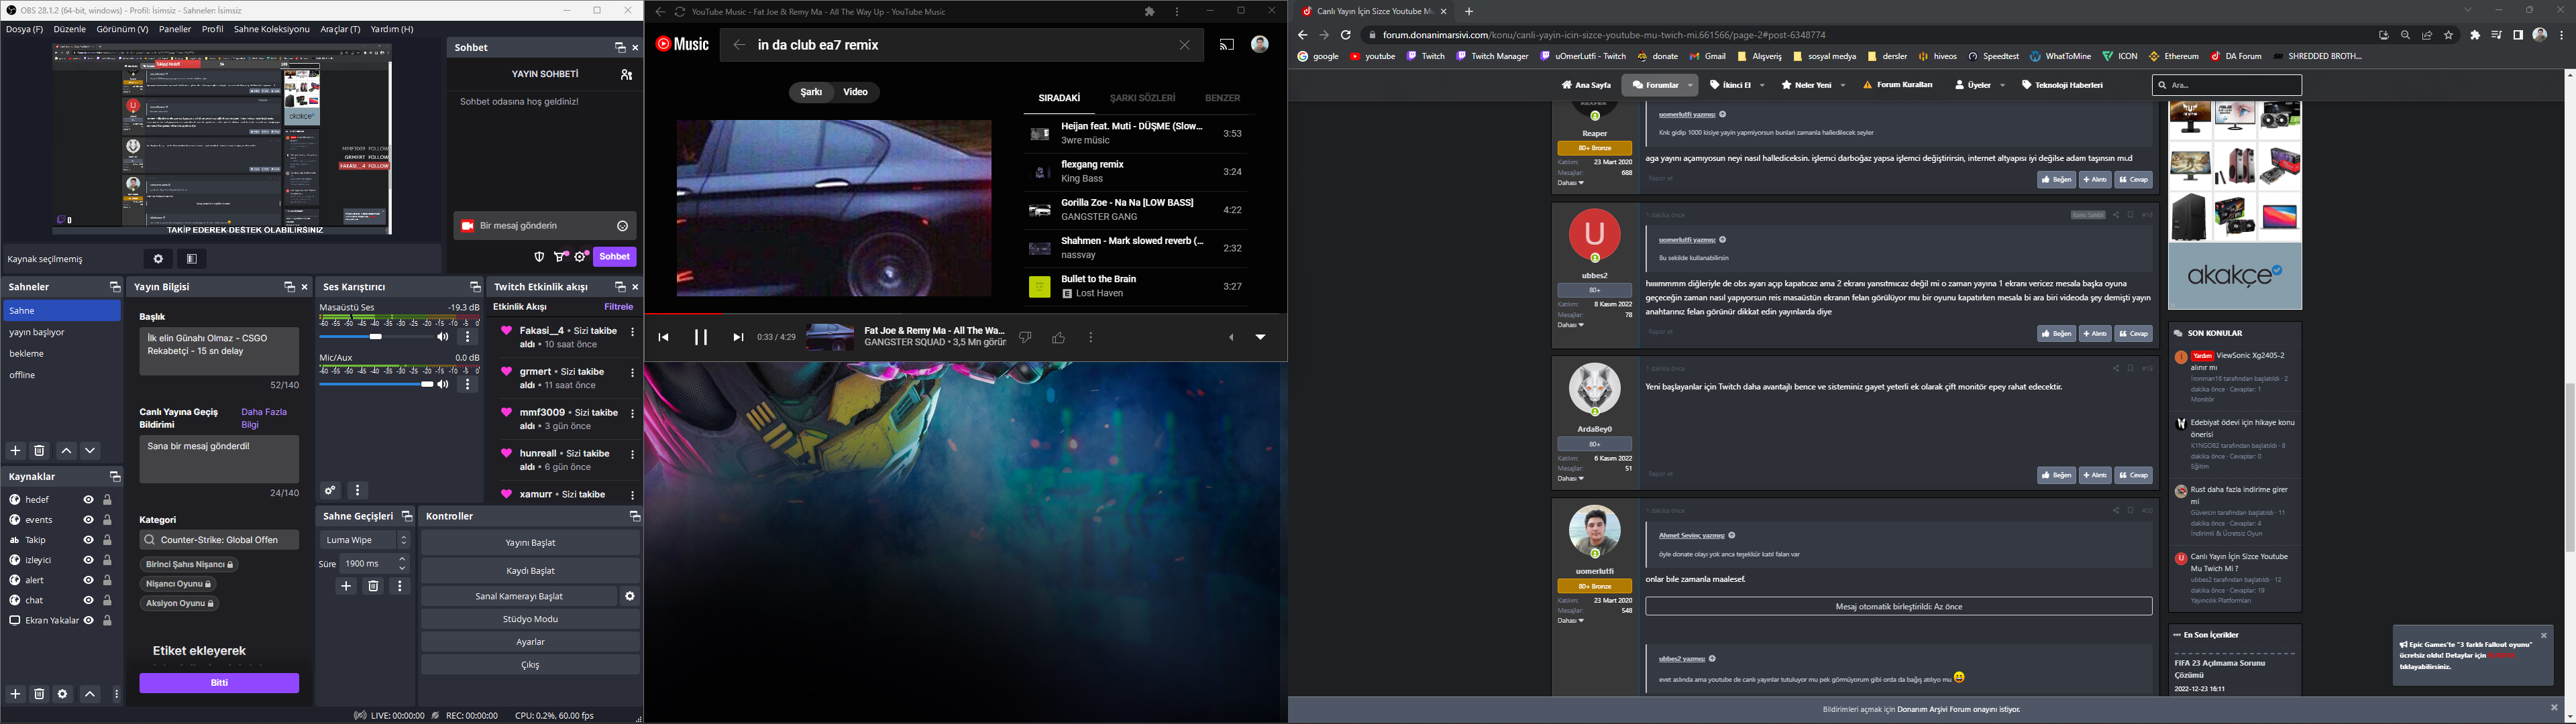Toggle visibility of hedef source
Image resolution: width=2576 pixels, height=724 pixels.
coord(88,500)
